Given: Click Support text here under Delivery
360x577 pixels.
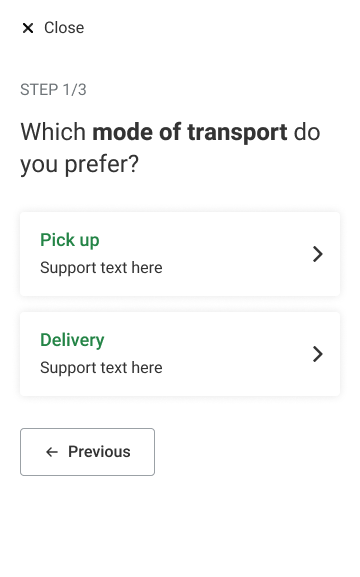Looking at the screenshot, I should click(x=101, y=368).
